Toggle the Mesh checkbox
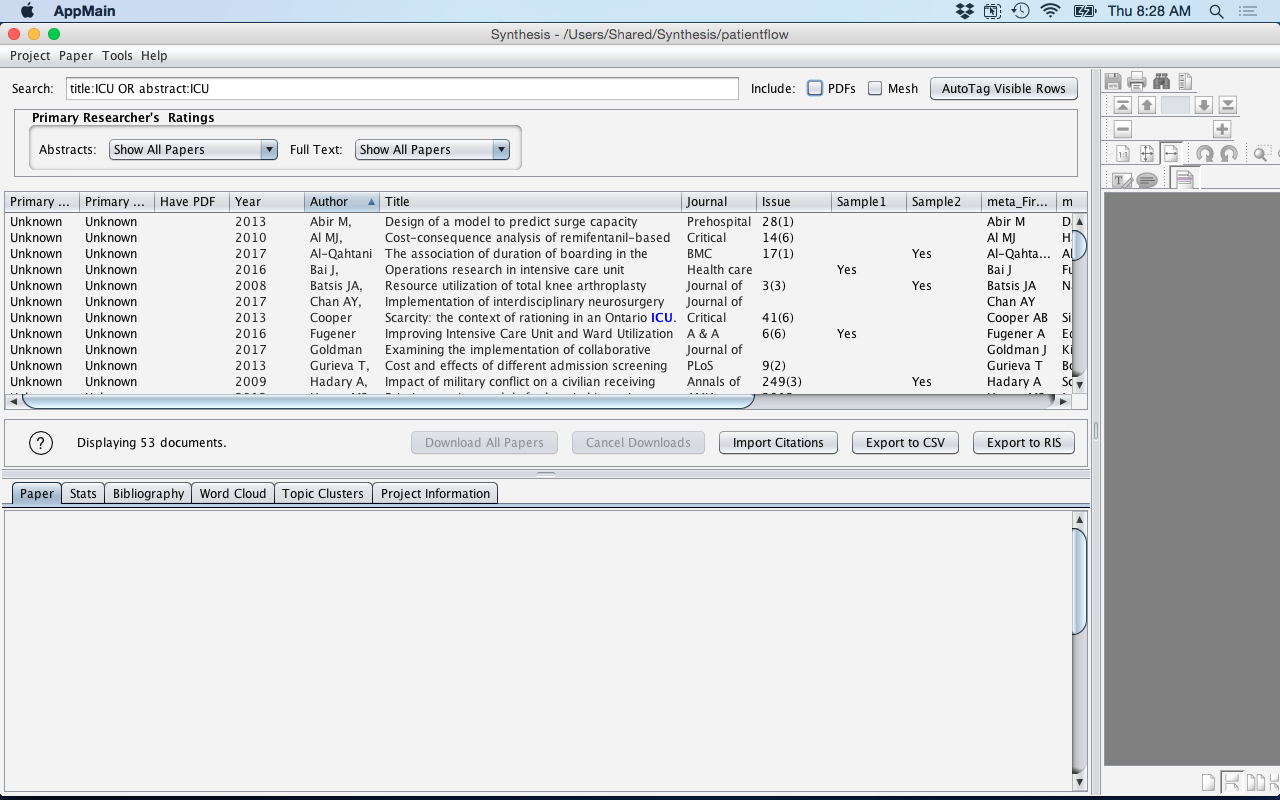This screenshot has height=800, width=1280. (x=875, y=88)
